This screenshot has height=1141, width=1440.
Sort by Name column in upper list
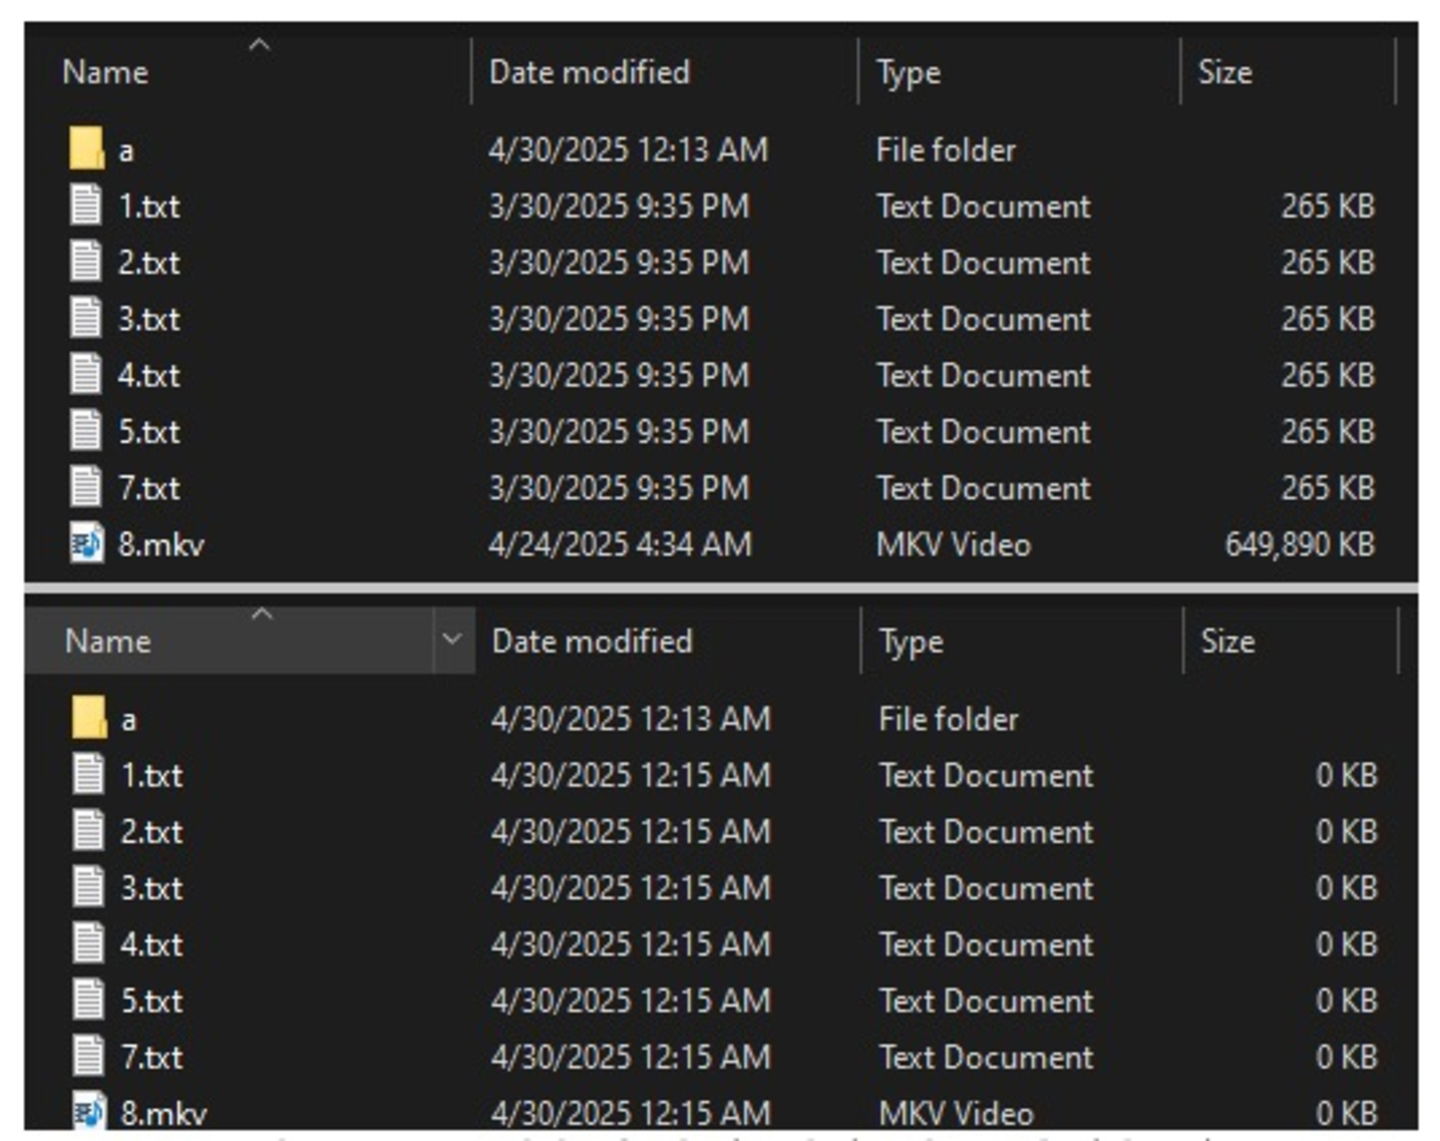coord(105,72)
